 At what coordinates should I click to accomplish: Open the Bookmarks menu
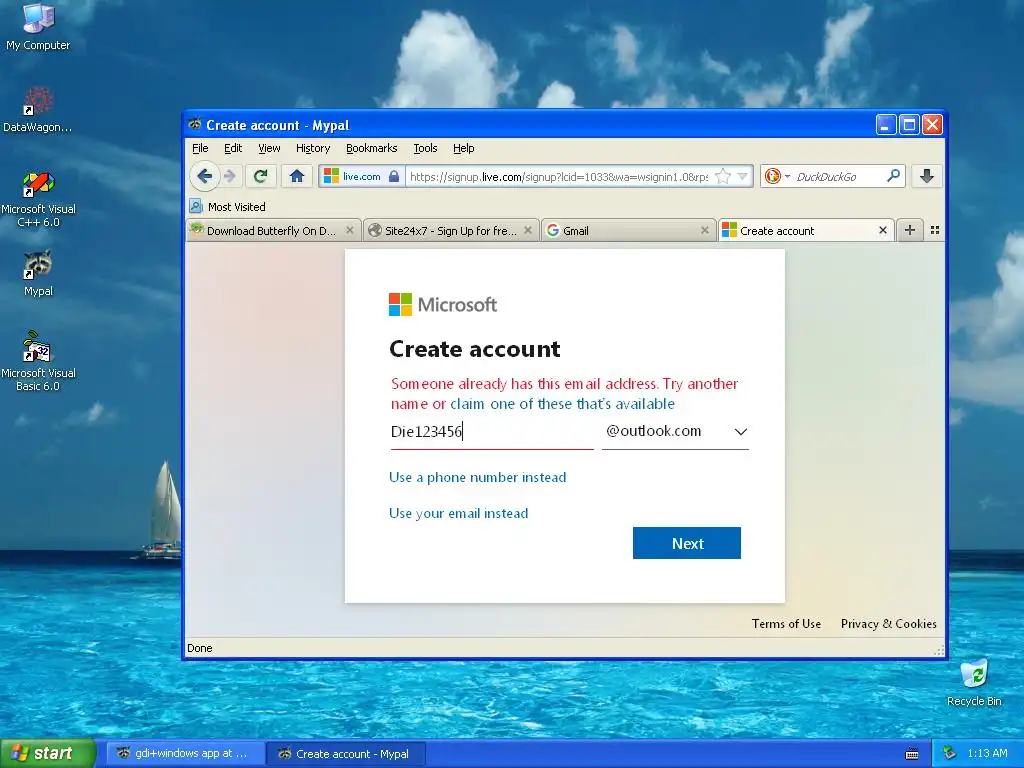(372, 148)
